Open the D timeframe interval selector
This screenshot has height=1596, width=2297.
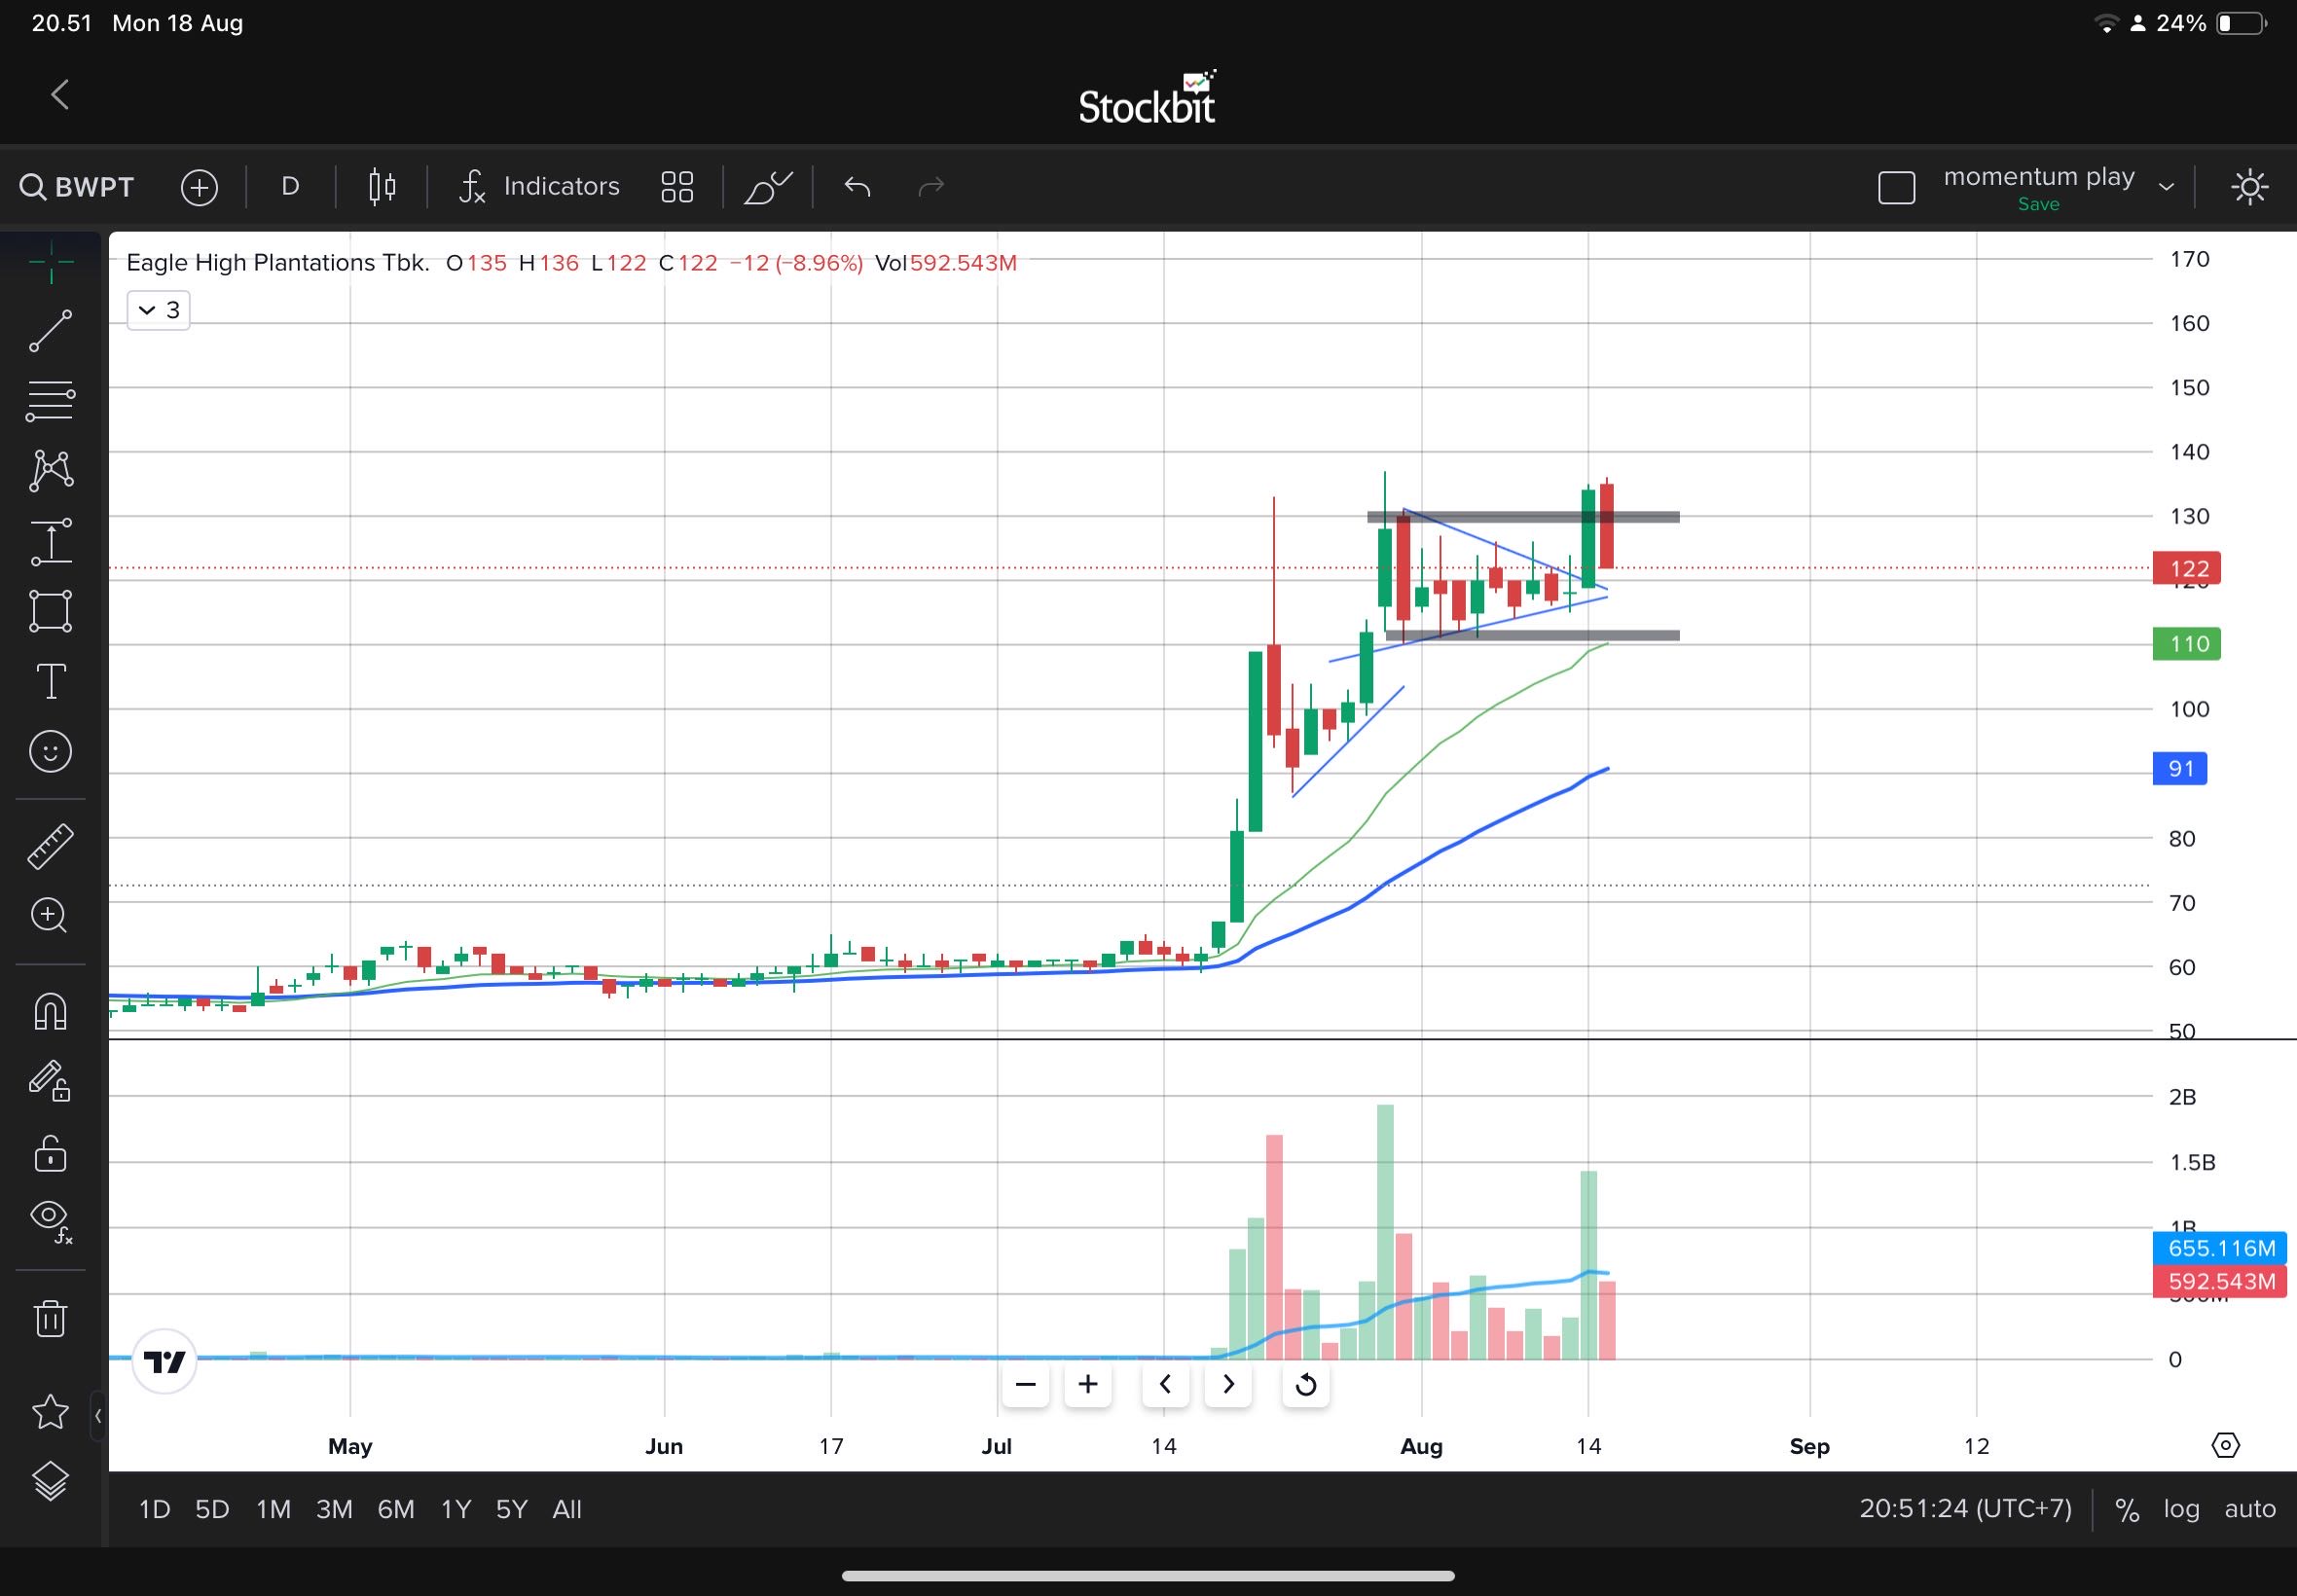(290, 187)
